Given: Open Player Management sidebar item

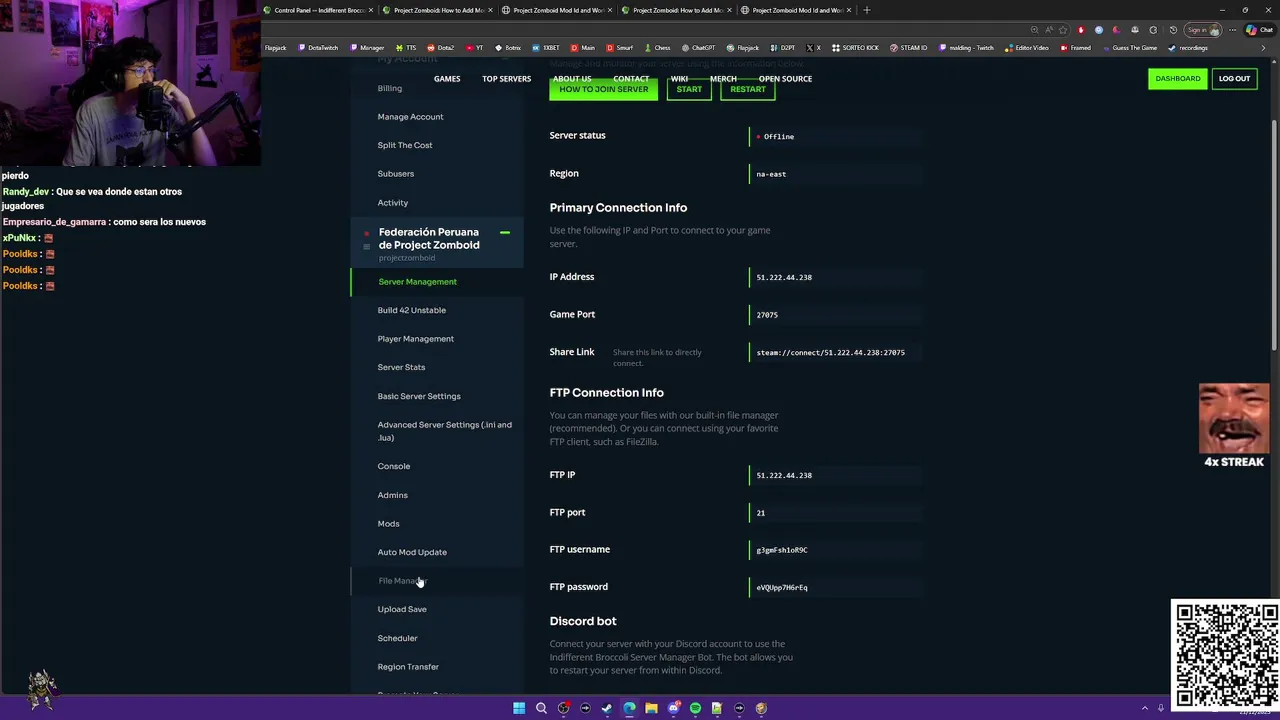Looking at the screenshot, I should (x=416, y=339).
